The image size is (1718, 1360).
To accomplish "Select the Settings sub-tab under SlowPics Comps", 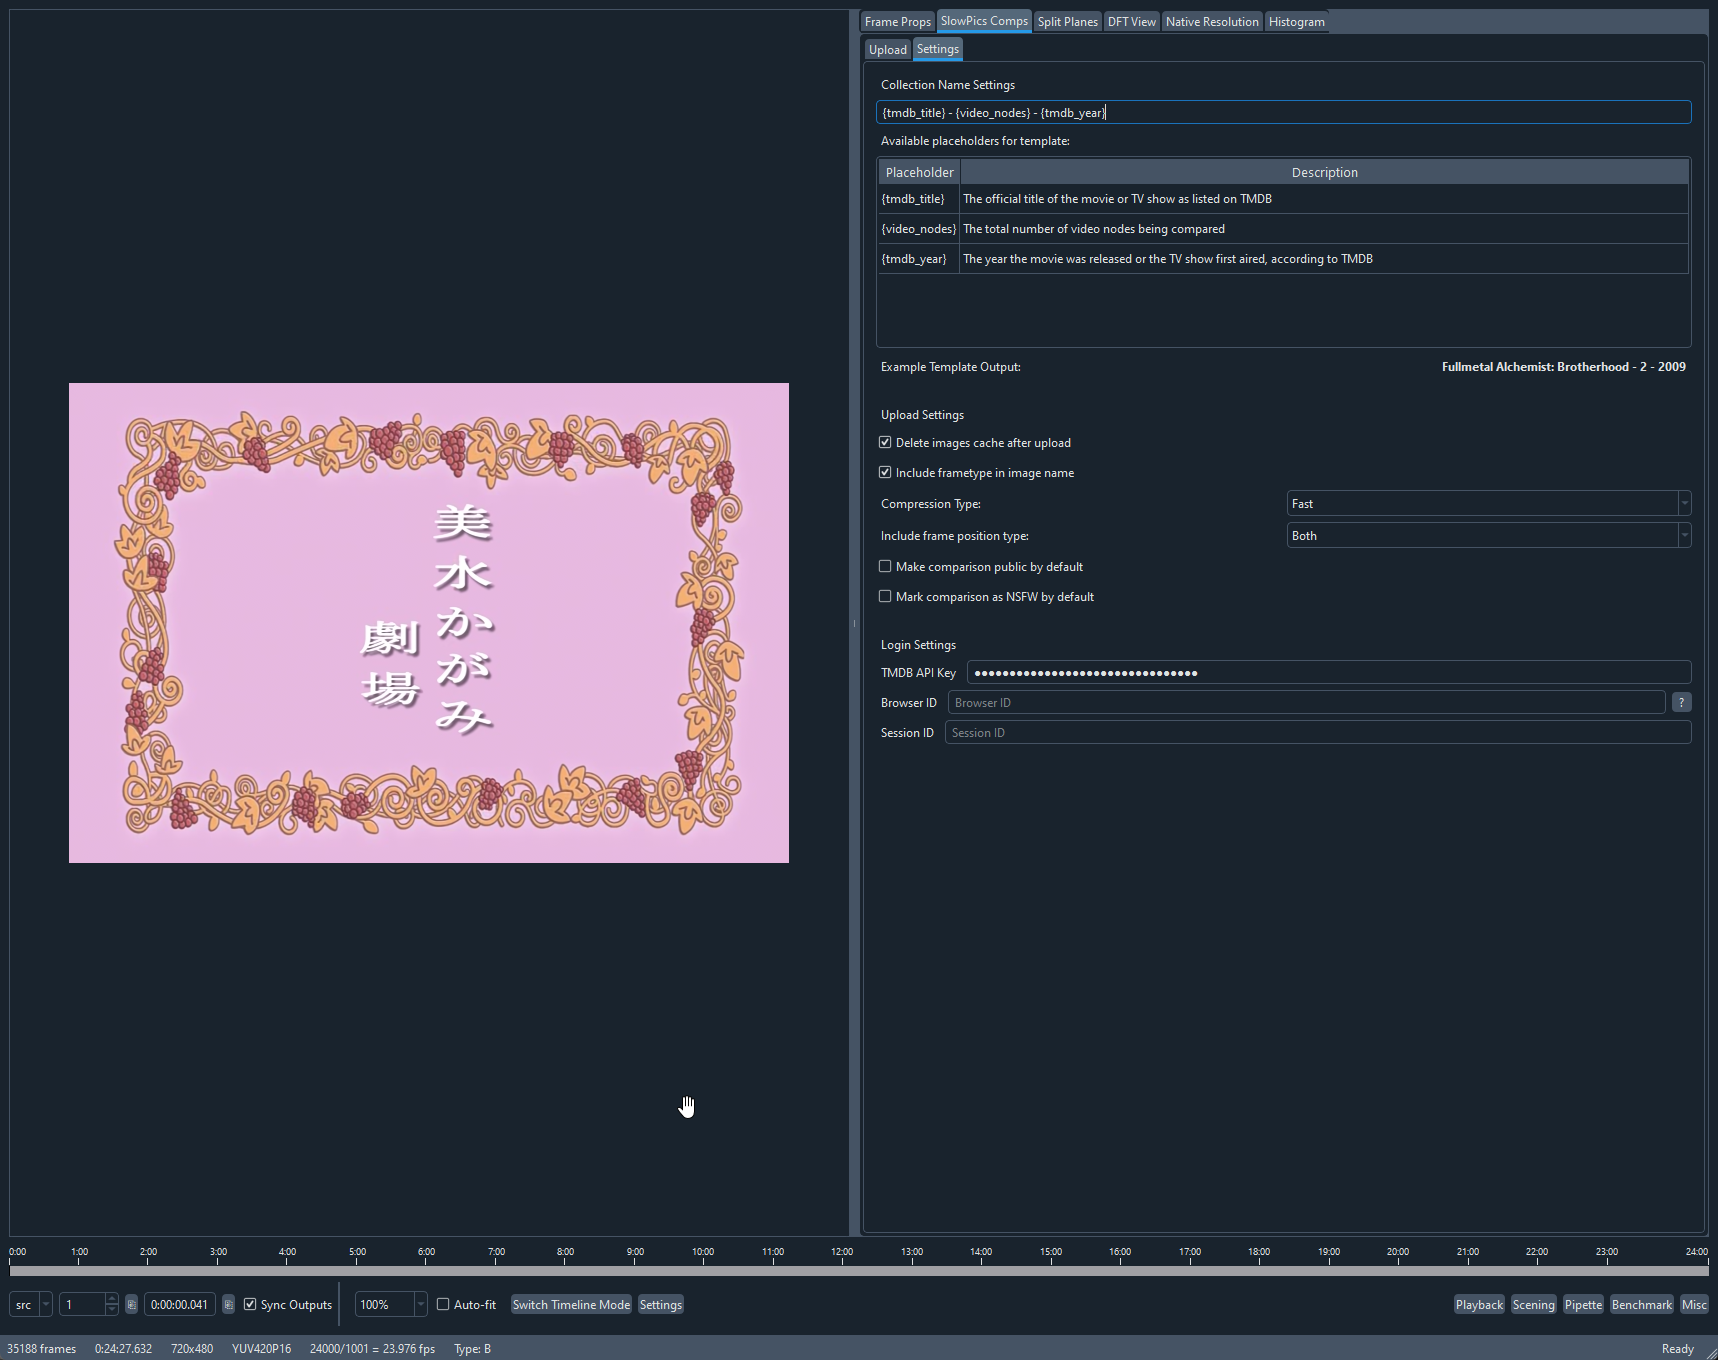I will click(x=937, y=49).
